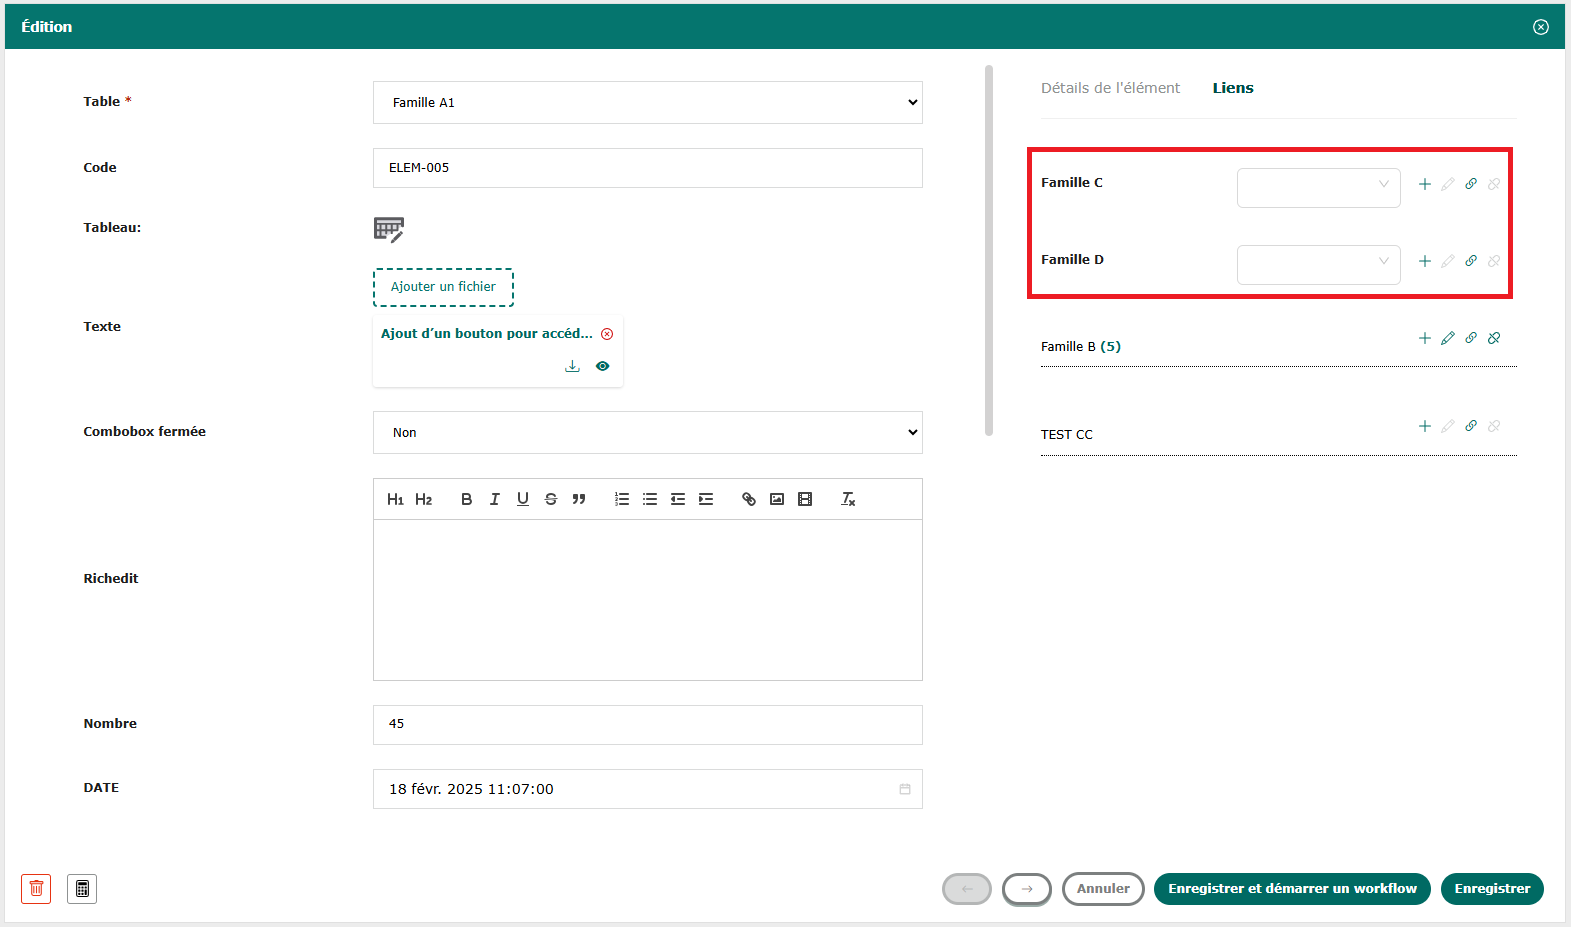Preview attached file with eye icon
1571x927 pixels.
coord(602,366)
